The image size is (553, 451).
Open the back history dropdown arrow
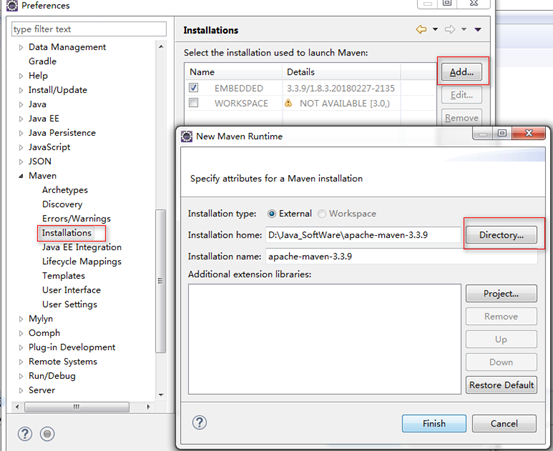[x=435, y=30]
